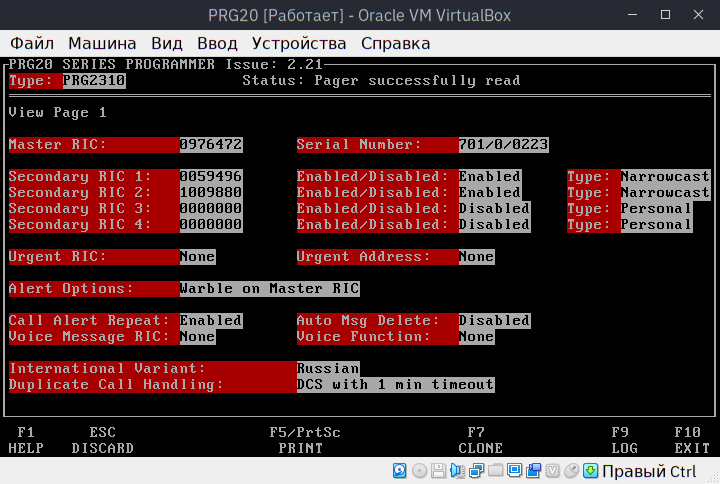Click Voice Function value None
This screenshot has width=720, height=484.
476,337
